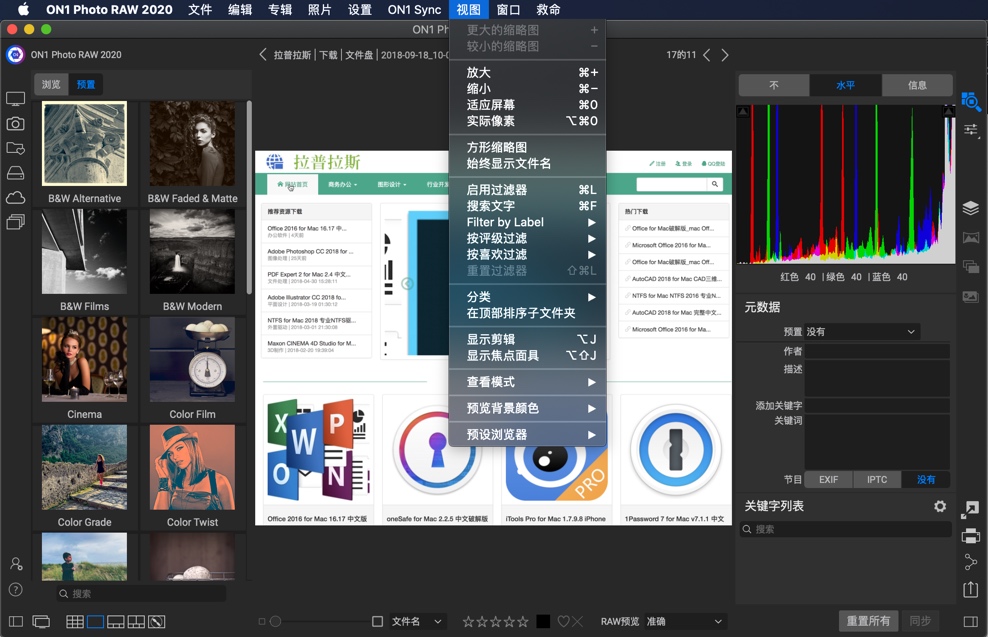Expand 按喜欢过滤 submenu
Screen dimensions: 988x637
[527, 255]
